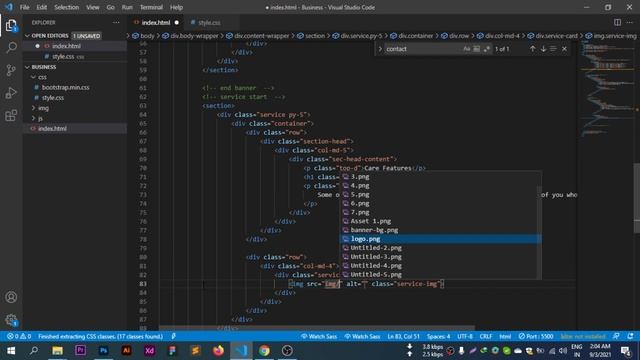The image size is (640, 360).
Task: Split the editor to the right
Action: pos(617,22)
